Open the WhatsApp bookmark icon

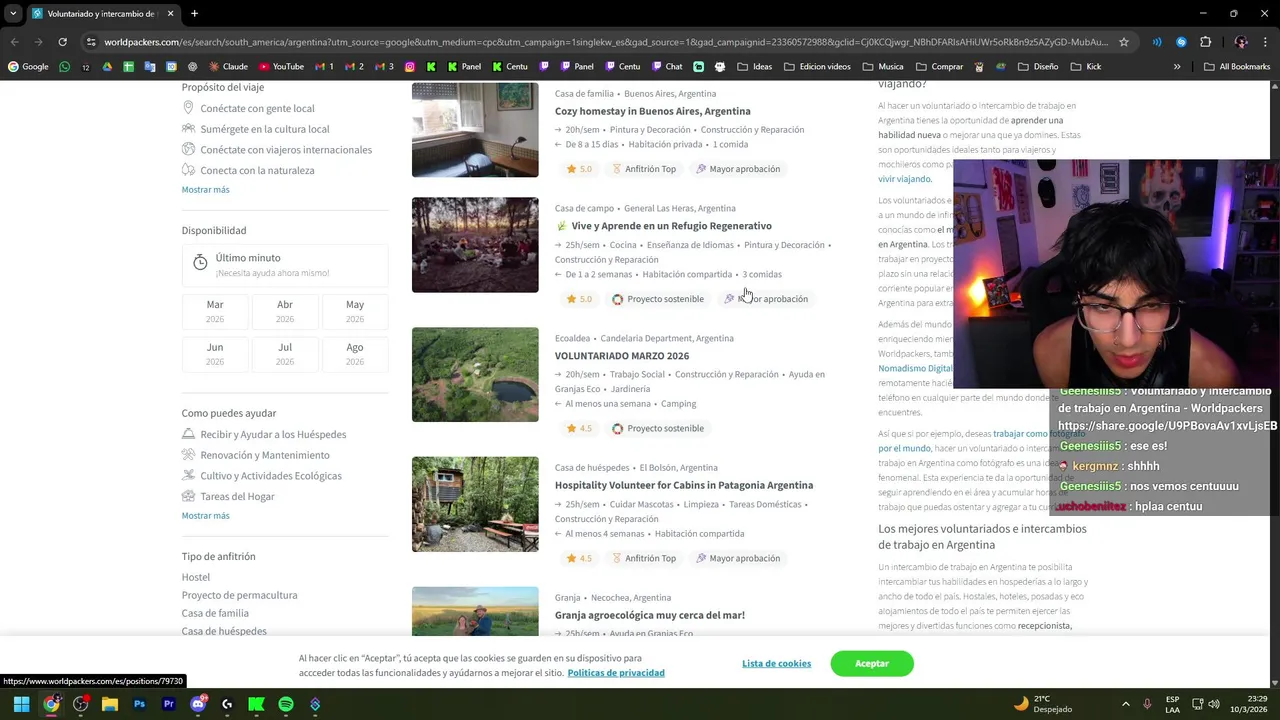pos(65,67)
